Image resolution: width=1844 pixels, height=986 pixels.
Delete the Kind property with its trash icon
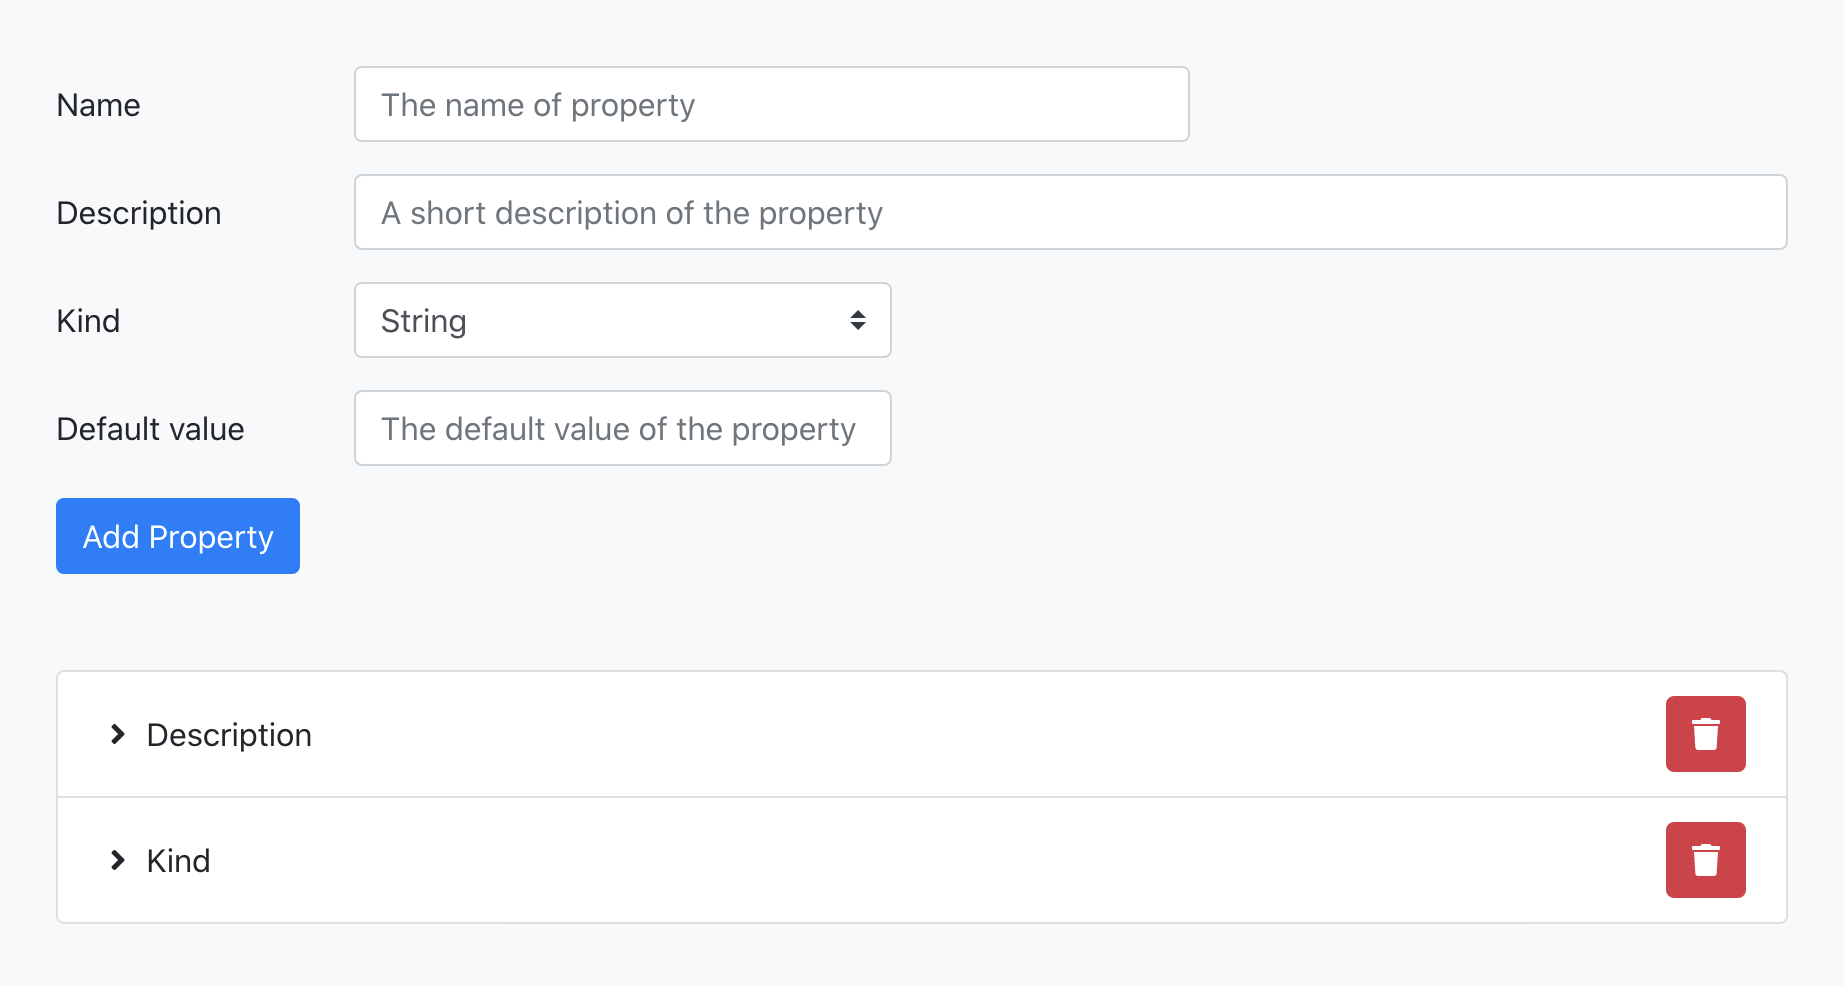click(1705, 860)
